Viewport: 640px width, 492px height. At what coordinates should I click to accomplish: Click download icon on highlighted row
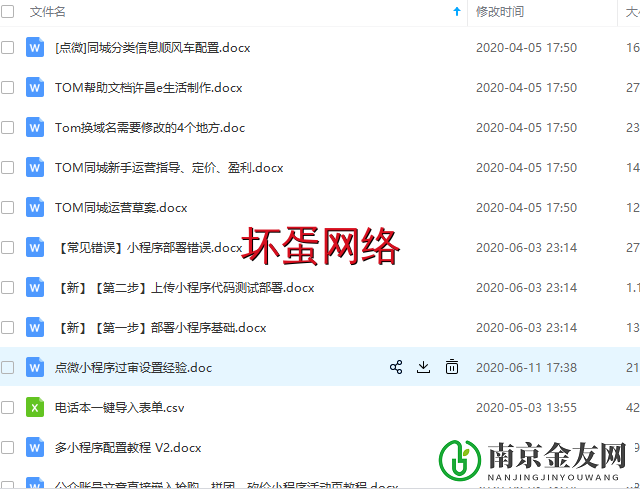(423, 367)
